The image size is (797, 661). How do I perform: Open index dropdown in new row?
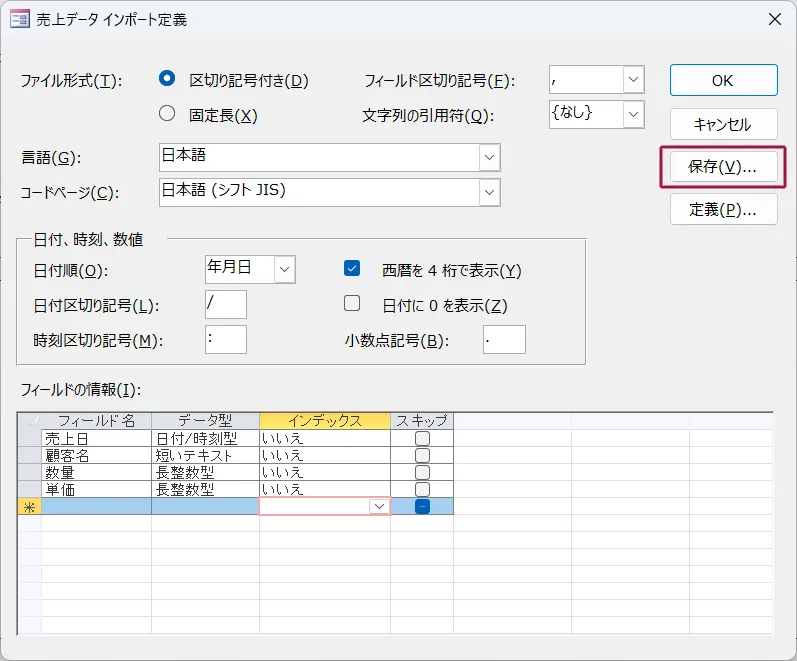(x=379, y=507)
